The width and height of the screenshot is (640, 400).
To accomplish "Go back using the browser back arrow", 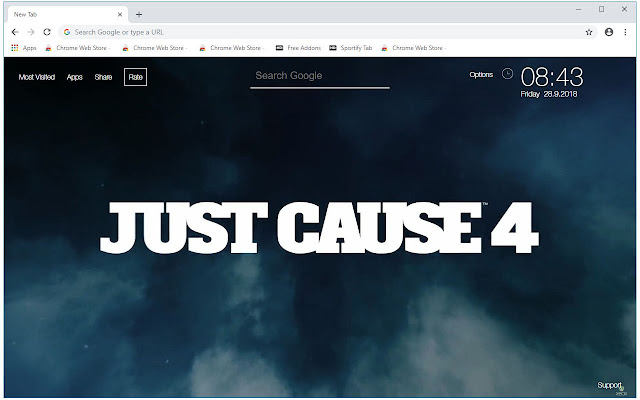I will [15, 32].
